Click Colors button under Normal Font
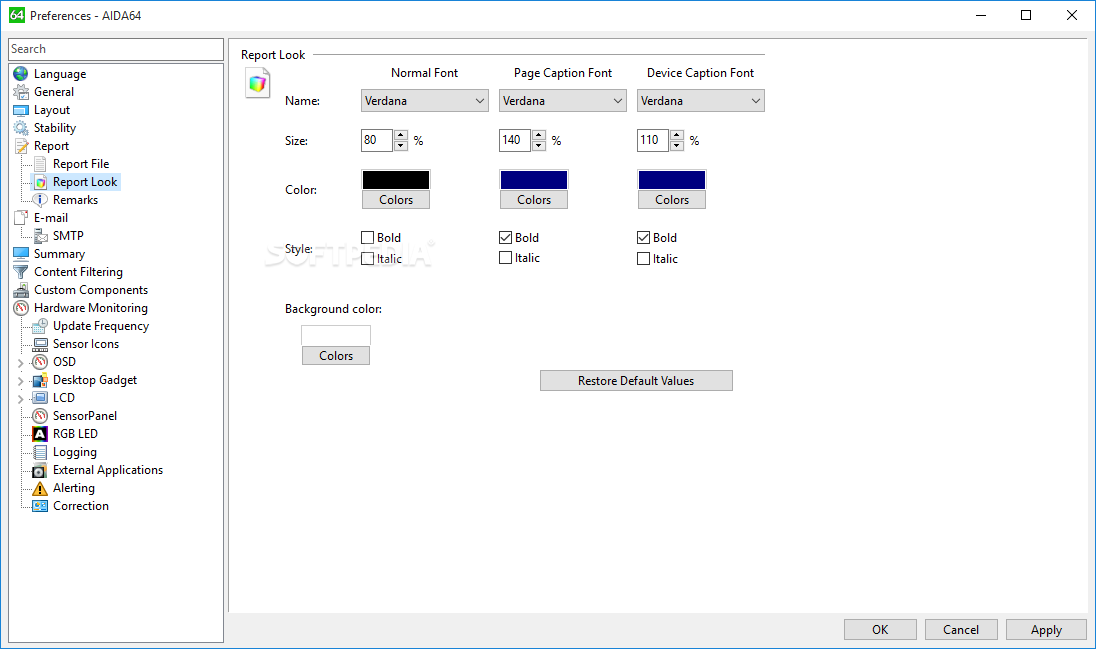 click(x=396, y=199)
